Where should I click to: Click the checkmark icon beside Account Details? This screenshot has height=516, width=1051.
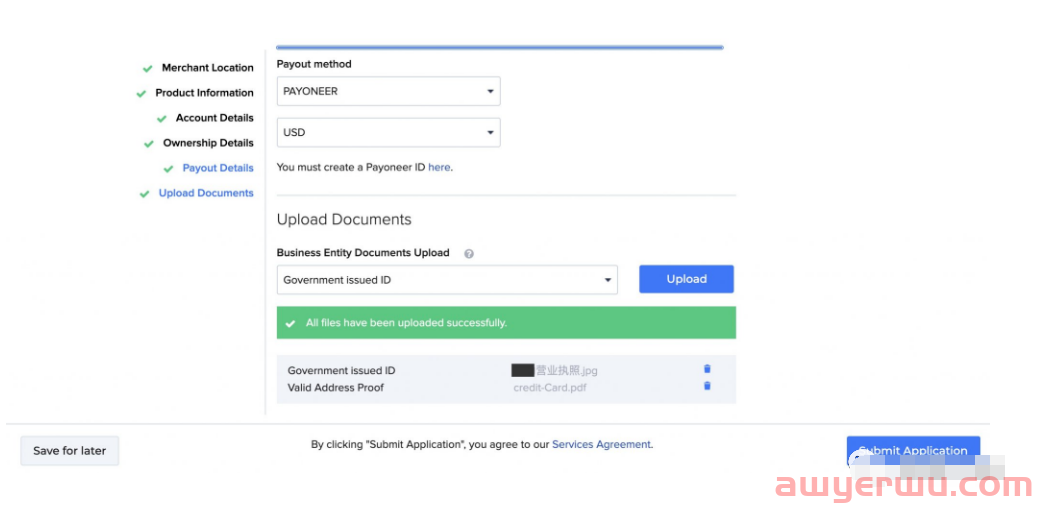pyautogui.click(x=162, y=119)
